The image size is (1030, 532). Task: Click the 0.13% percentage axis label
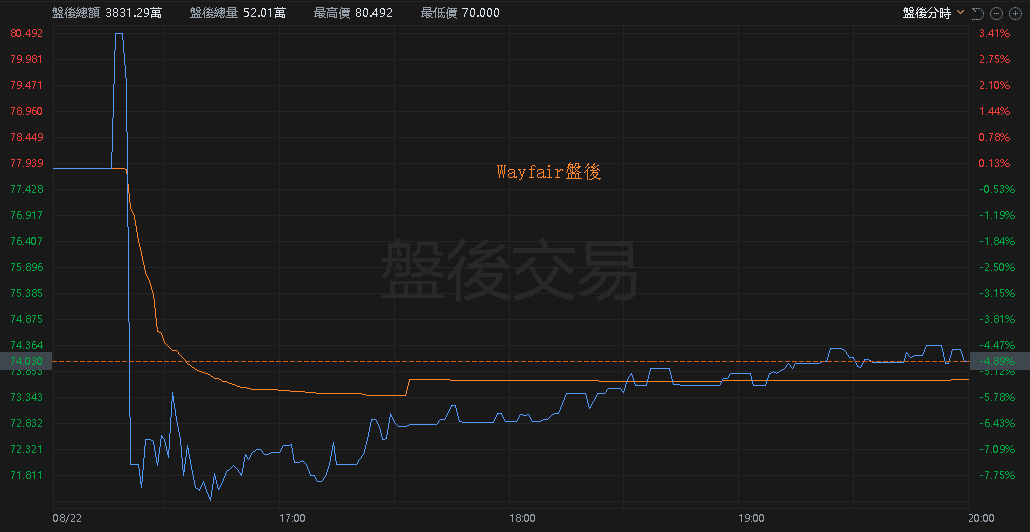[x=994, y=164]
